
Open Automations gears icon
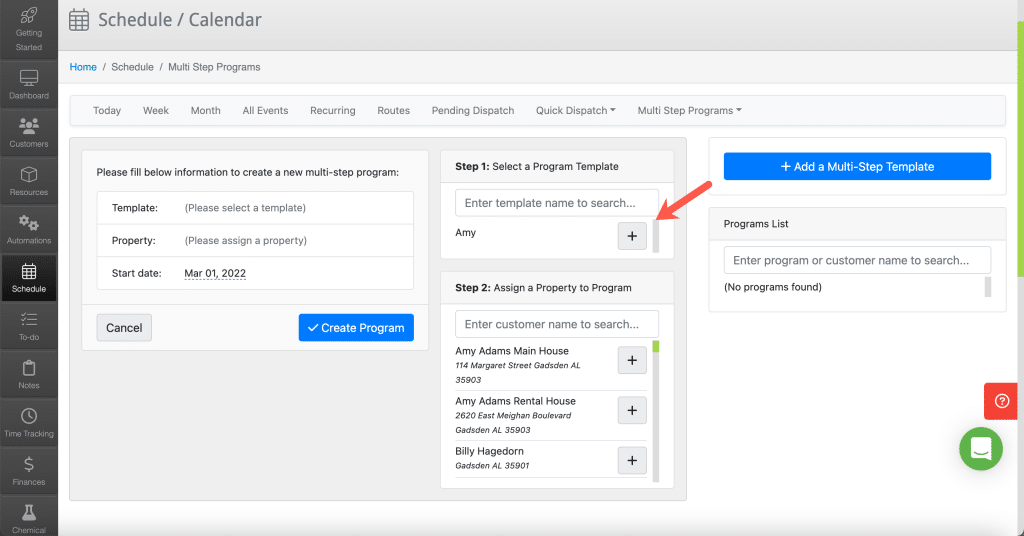tap(29, 223)
